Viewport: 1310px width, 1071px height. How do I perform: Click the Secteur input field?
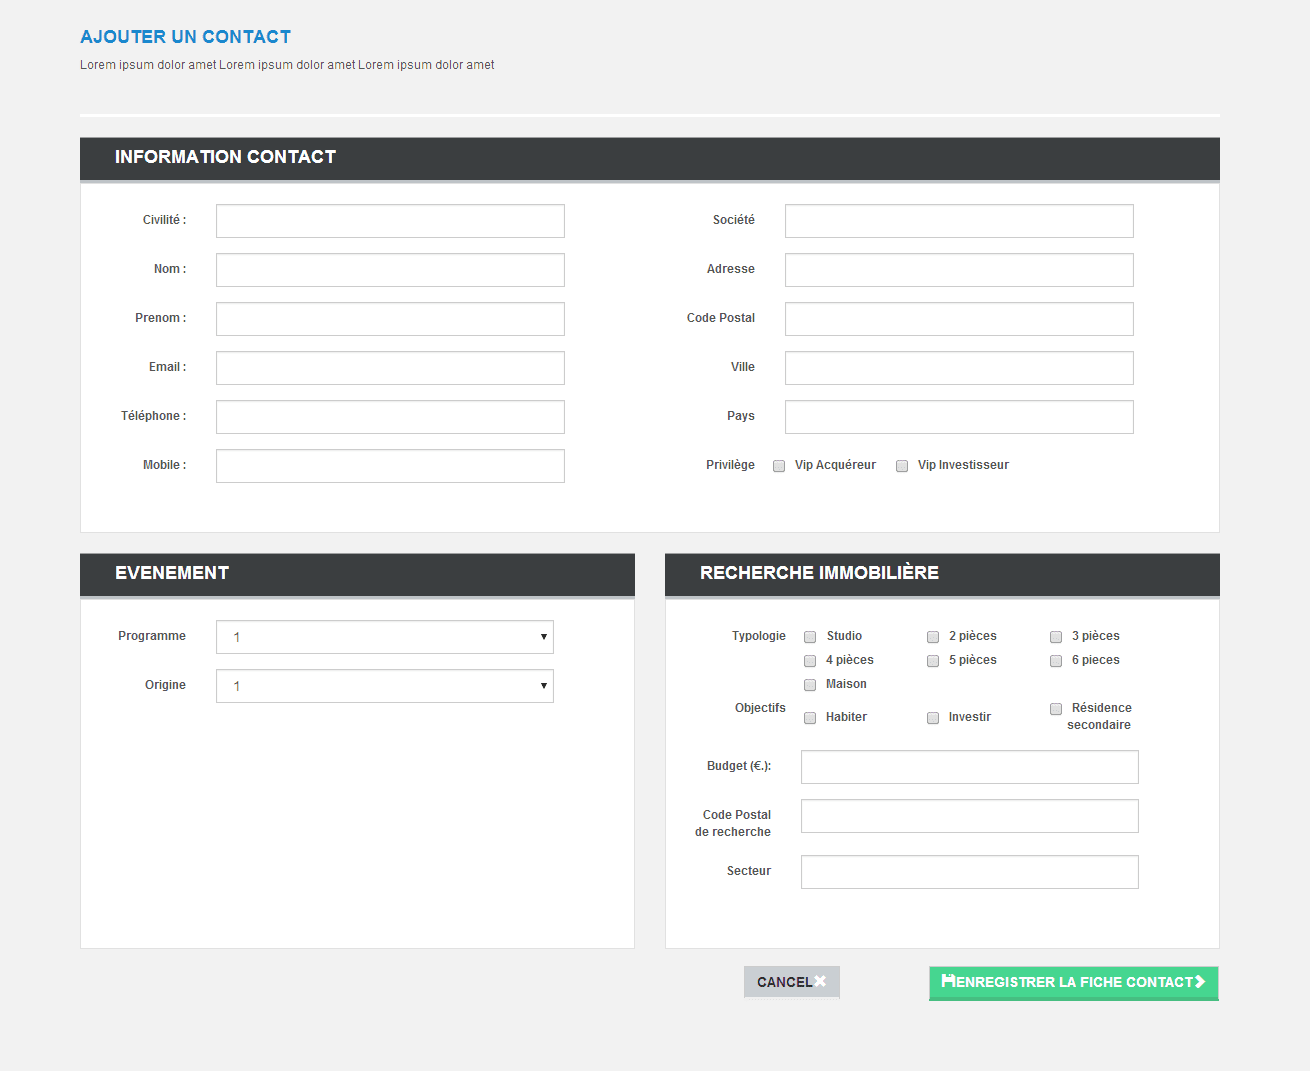point(968,871)
